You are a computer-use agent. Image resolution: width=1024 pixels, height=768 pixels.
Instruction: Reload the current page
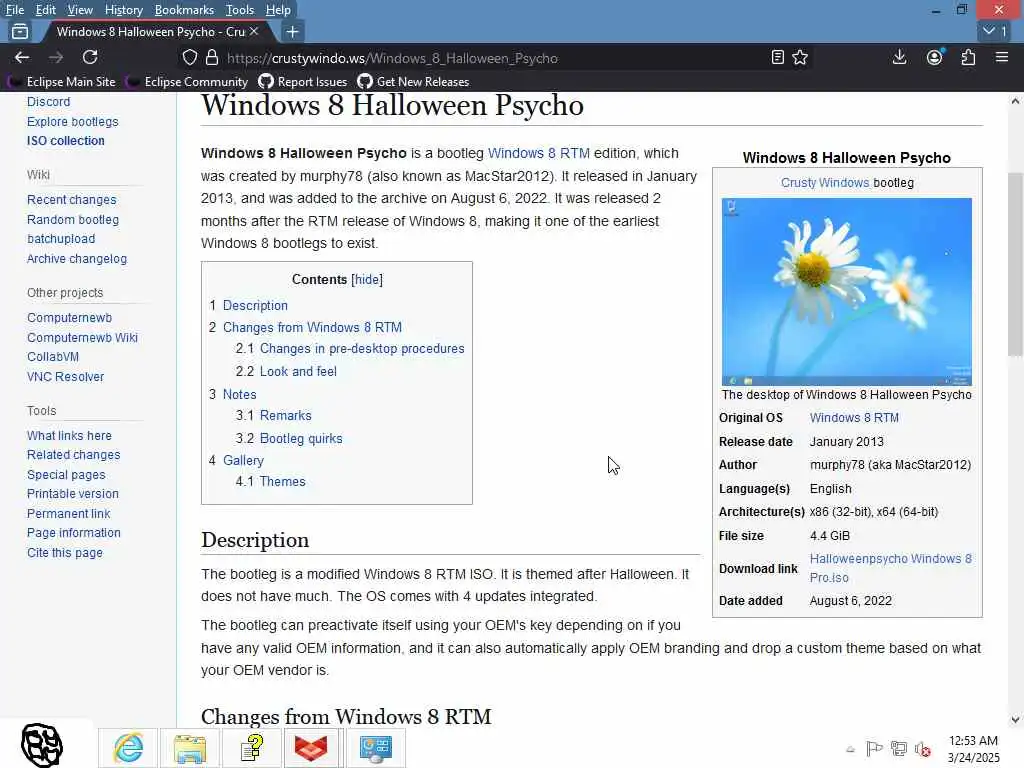(90, 57)
